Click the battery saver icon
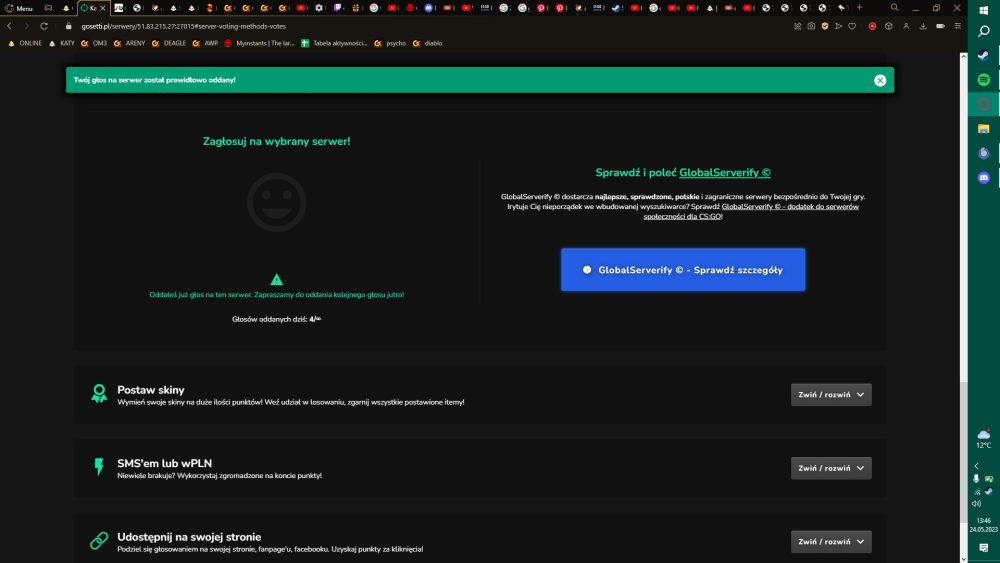Screen dimensions: 1000x563 (x=940, y=26)
